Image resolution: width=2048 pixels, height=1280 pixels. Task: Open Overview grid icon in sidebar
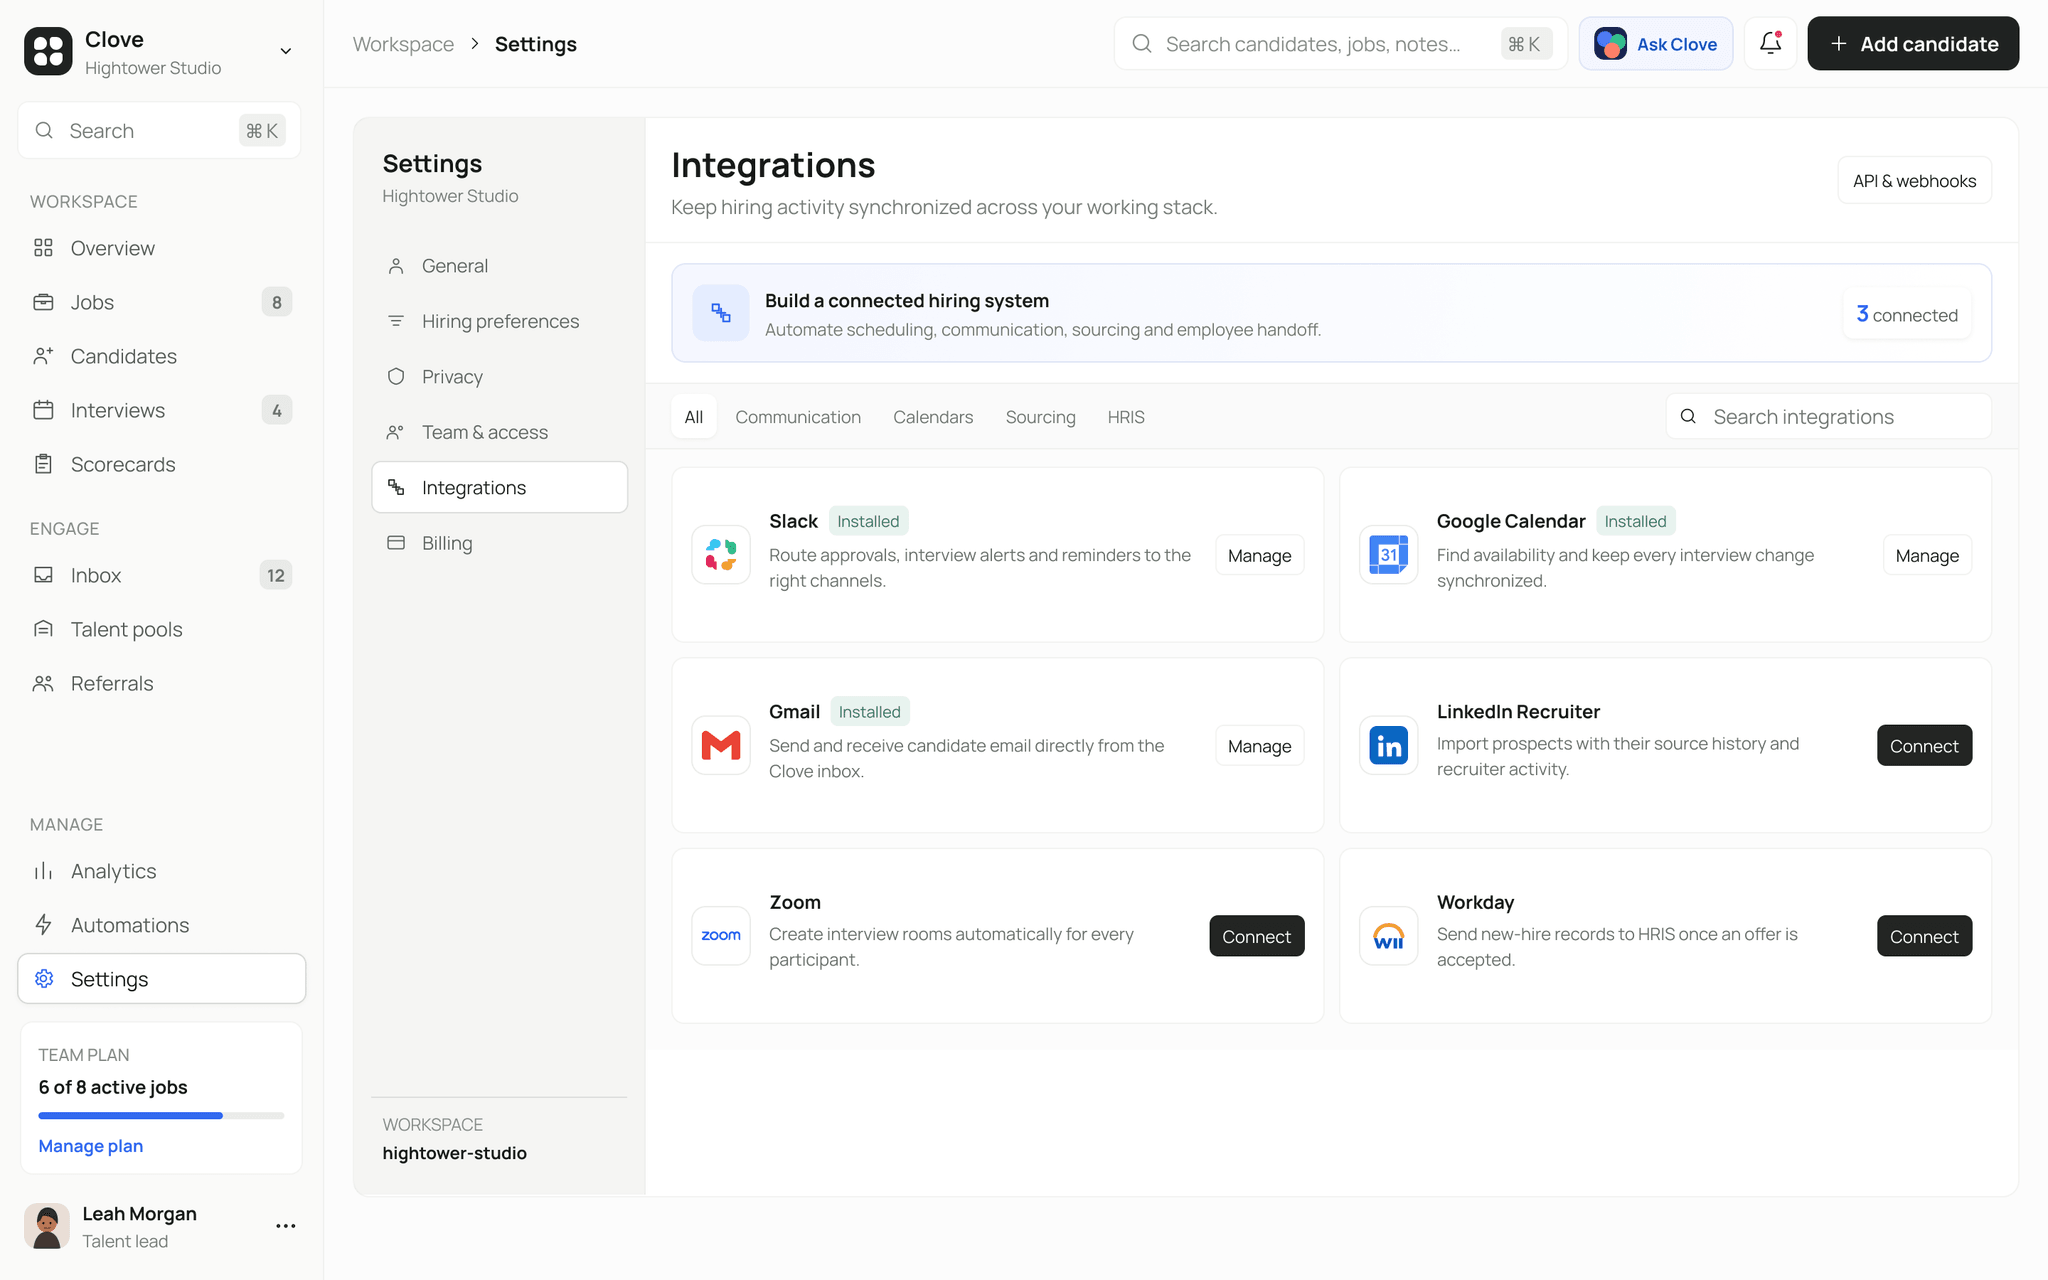pyautogui.click(x=43, y=248)
